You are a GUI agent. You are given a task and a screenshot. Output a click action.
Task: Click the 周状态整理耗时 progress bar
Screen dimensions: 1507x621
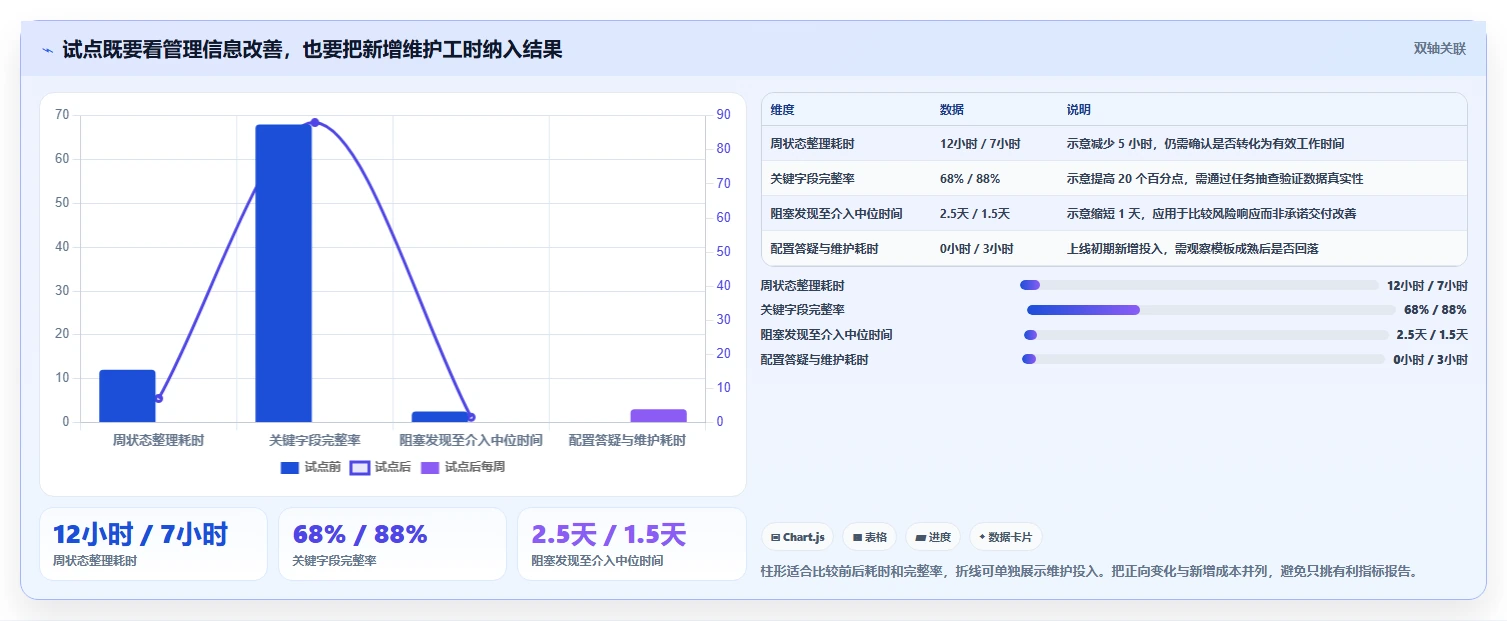pyautogui.click(x=1199, y=285)
